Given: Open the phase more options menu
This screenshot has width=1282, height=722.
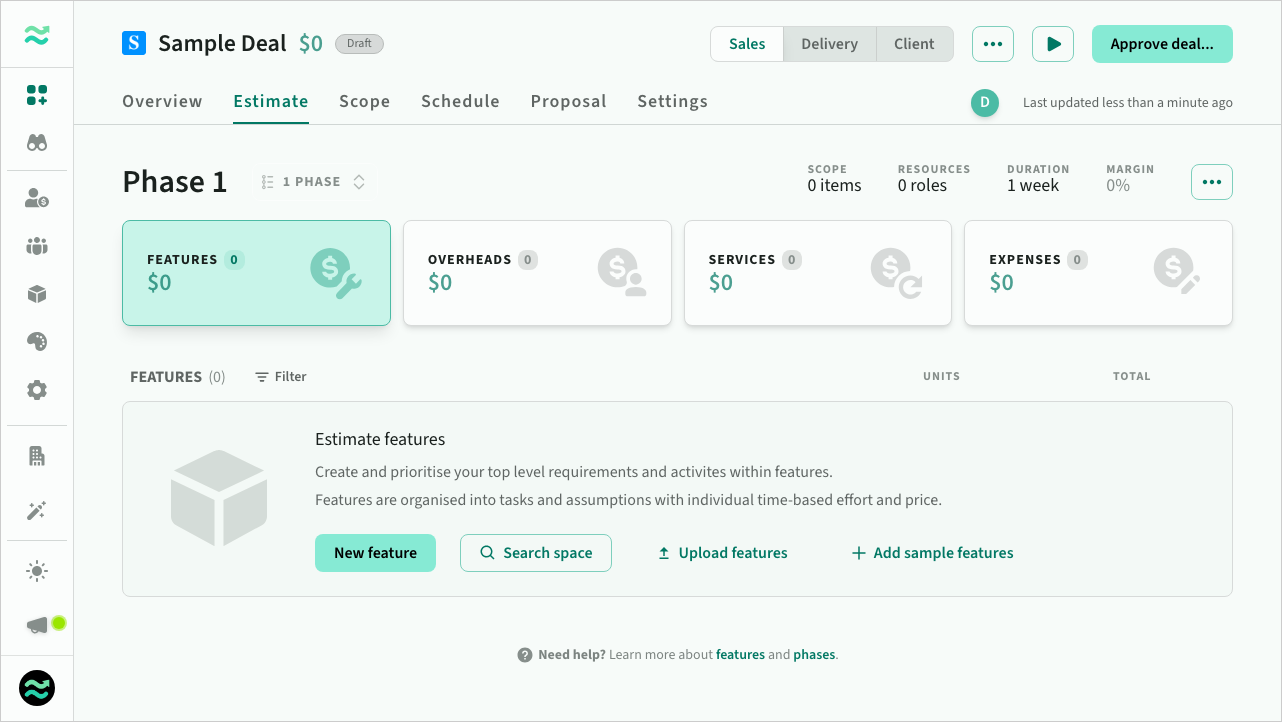Looking at the screenshot, I should coord(1211,182).
